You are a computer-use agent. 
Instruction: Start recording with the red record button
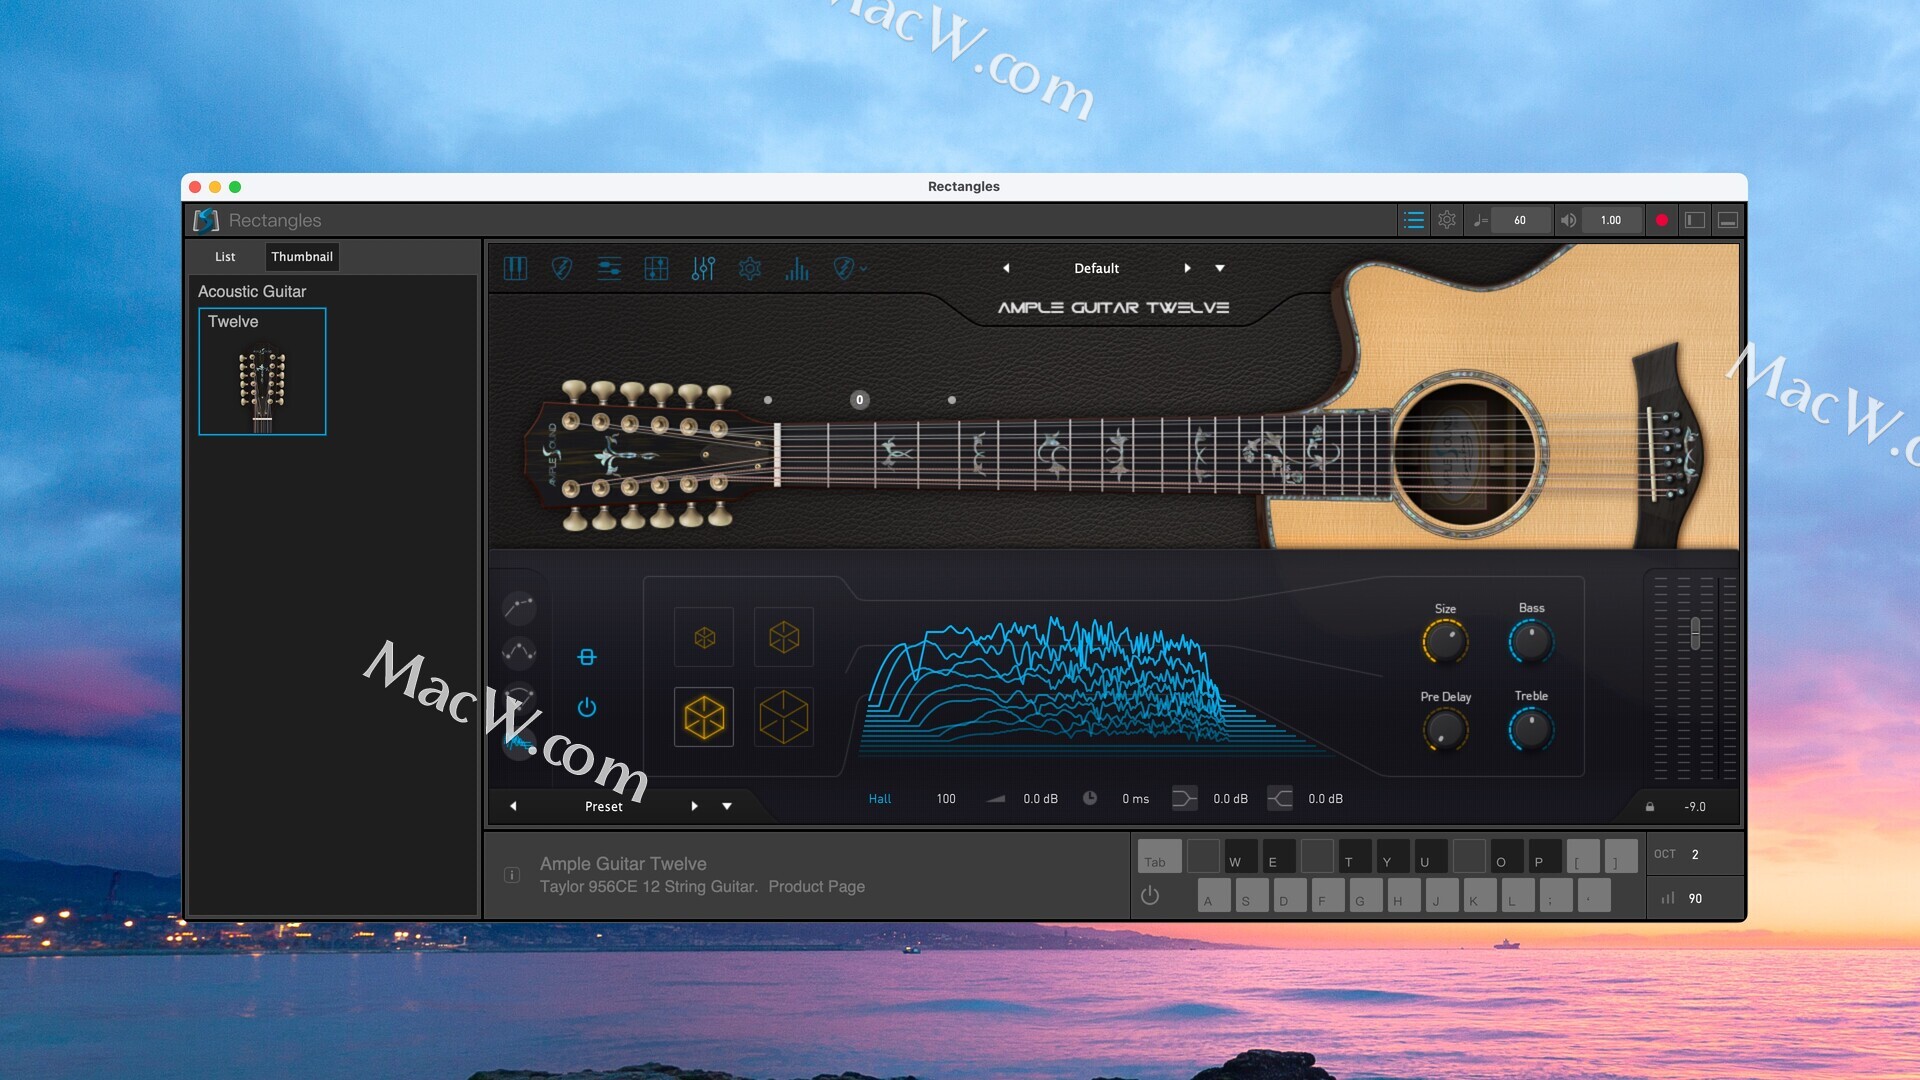pyautogui.click(x=1662, y=220)
